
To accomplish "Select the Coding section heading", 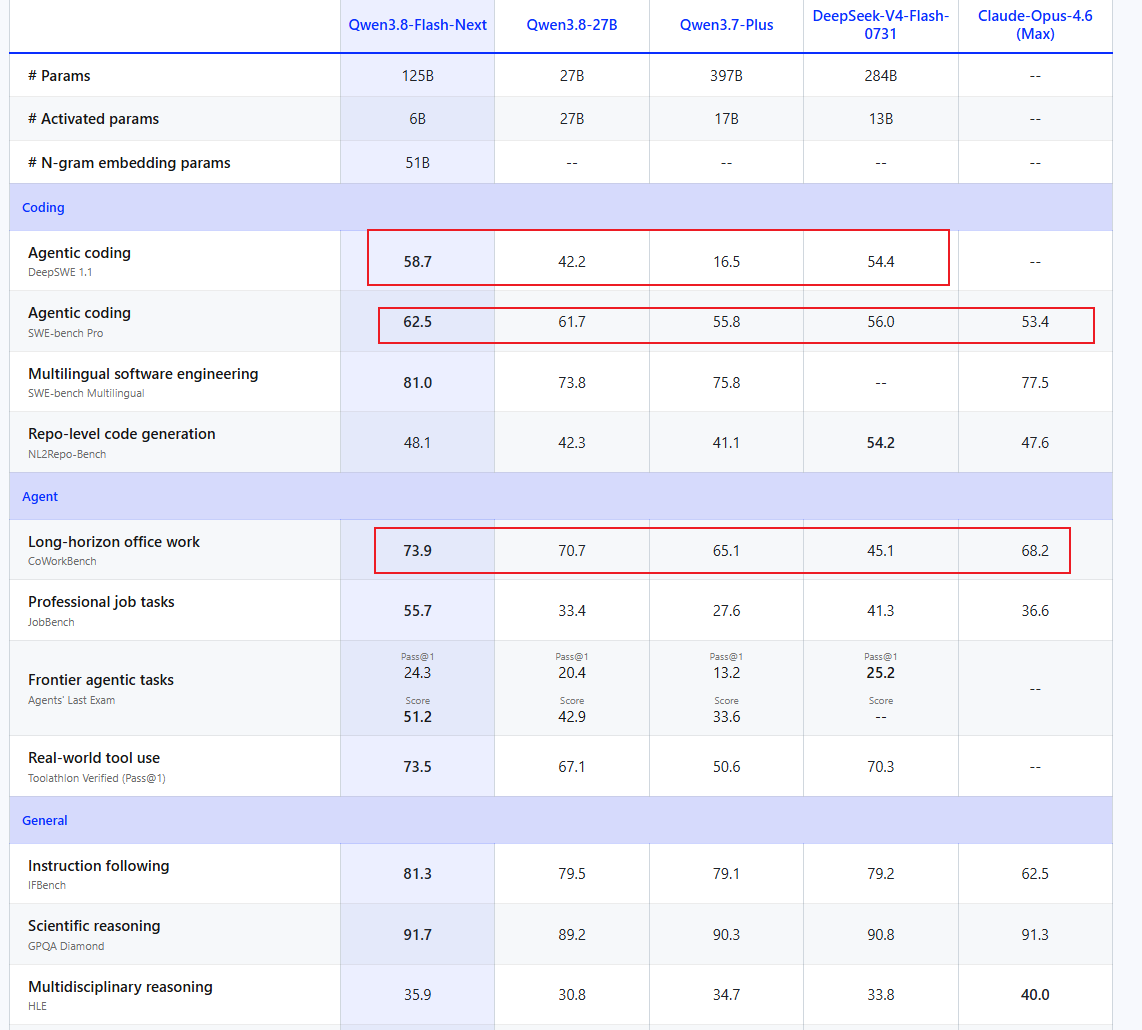I will [43, 208].
